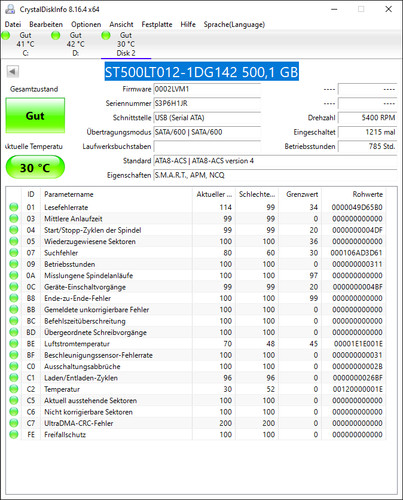Click the green Gut health status button

coord(35,116)
